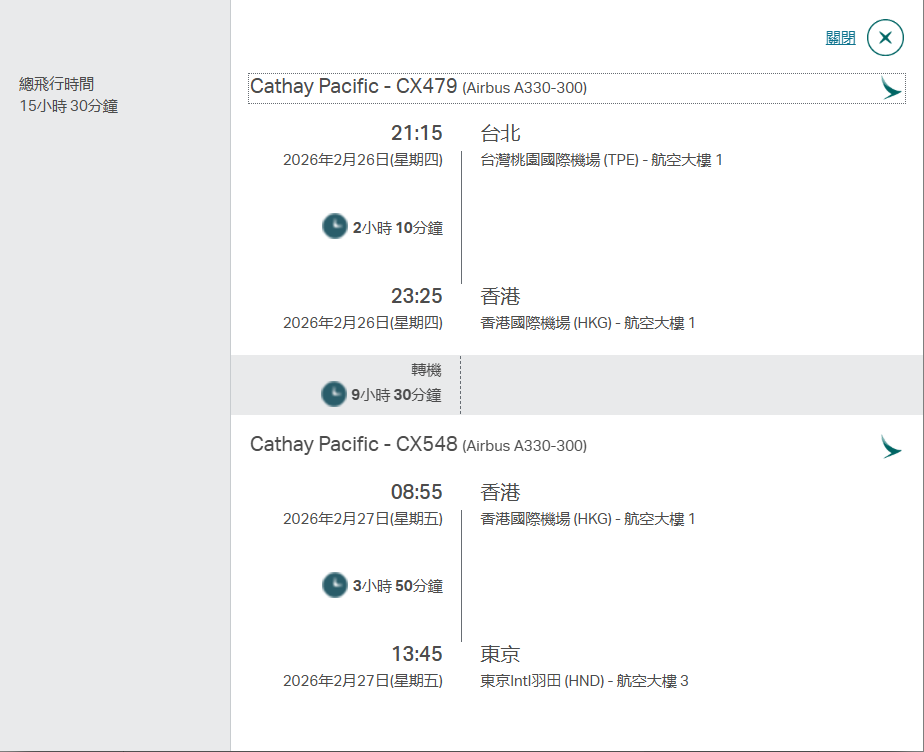Click the 13:45 arrival time
Image resolution: width=924 pixels, height=752 pixels.
(417, 654)
